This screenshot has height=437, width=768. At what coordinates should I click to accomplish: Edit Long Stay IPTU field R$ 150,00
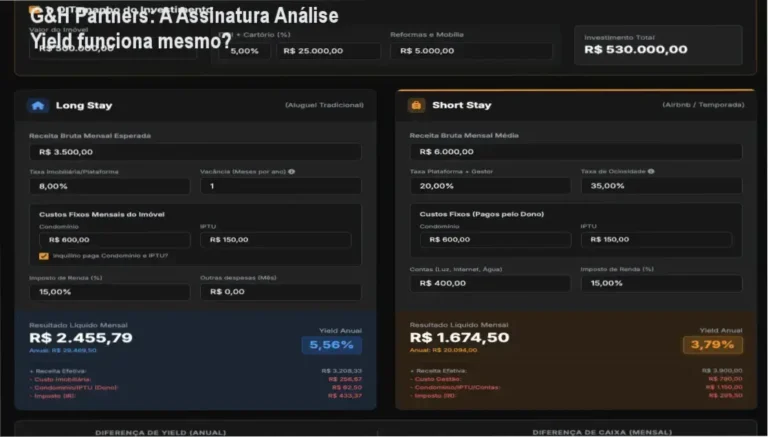click(x=276, y=240)
